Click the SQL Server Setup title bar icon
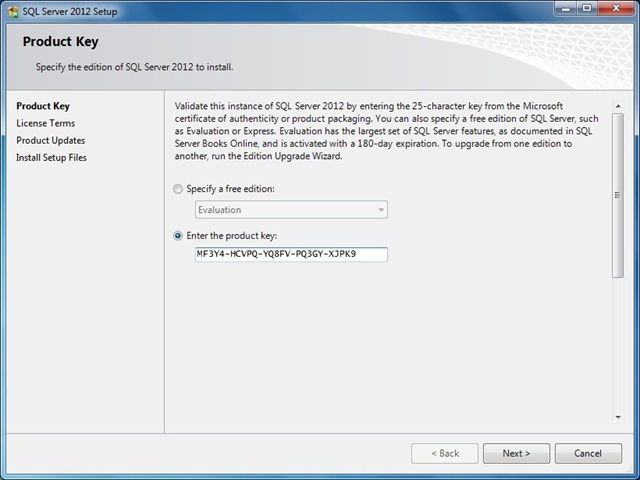This screenshot has height=480, width=640. click(13, 11)
